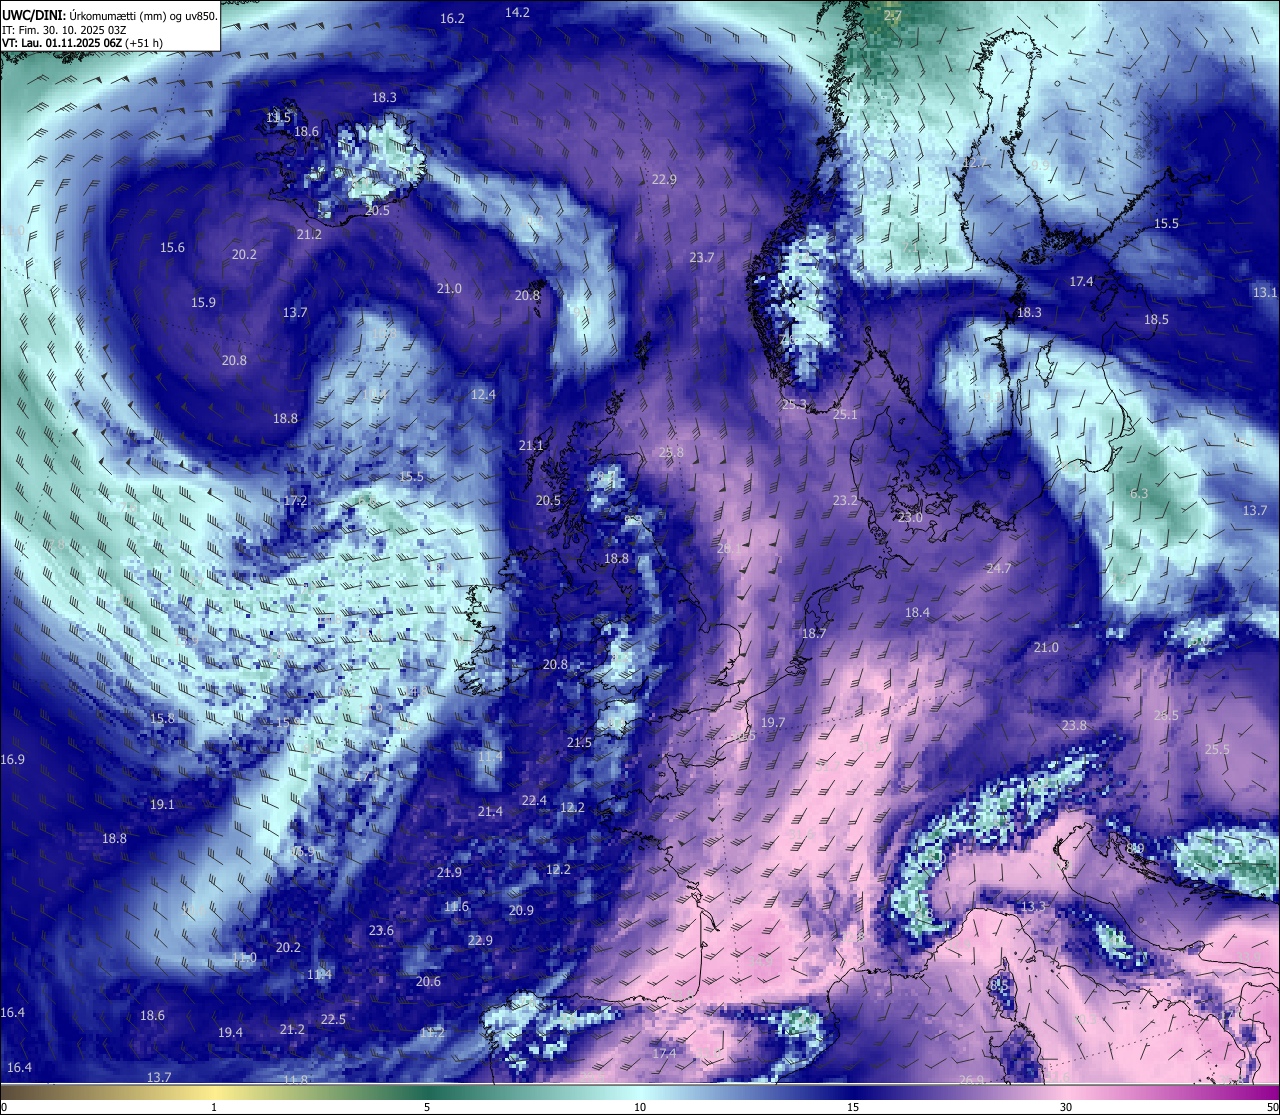Click the 20.9 map value
The height and width of the screenshot is (1115, 1280).
pos(521,910)
